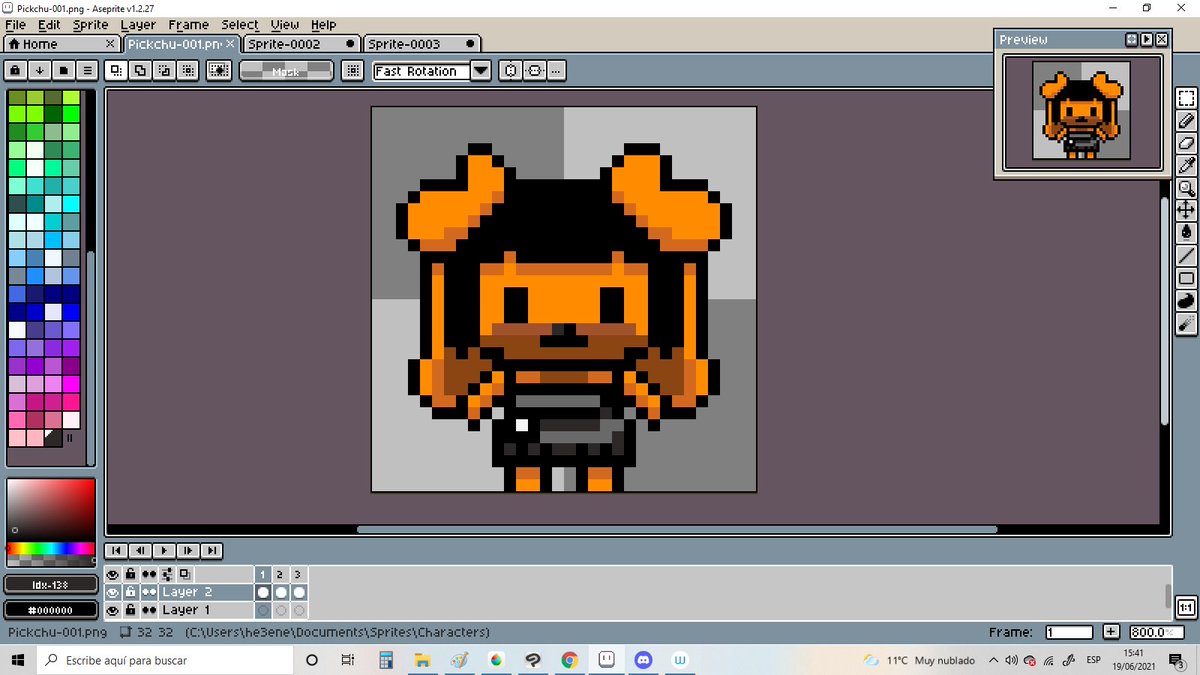Open the Frame menu
Viewport: 1200px width, 675px height.
188,25
